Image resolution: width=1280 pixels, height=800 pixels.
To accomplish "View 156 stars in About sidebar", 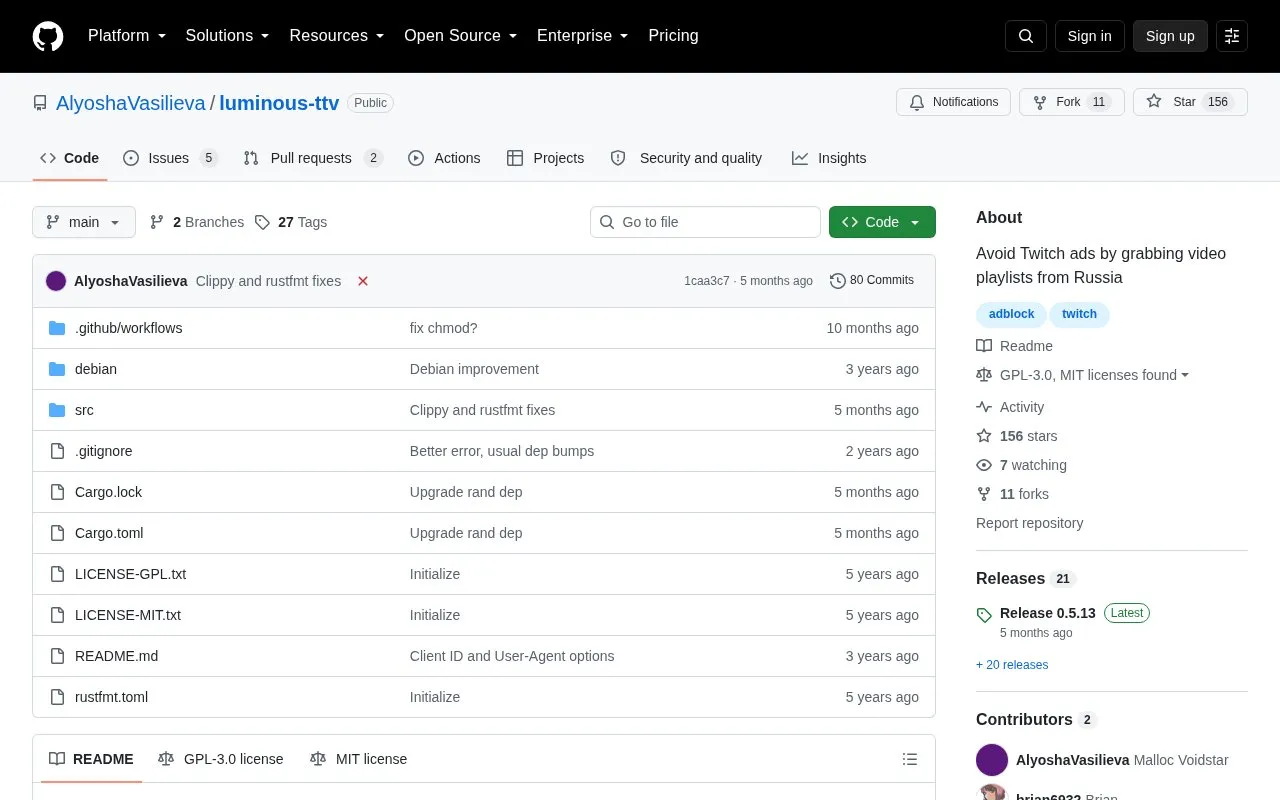I will 1016,436.
